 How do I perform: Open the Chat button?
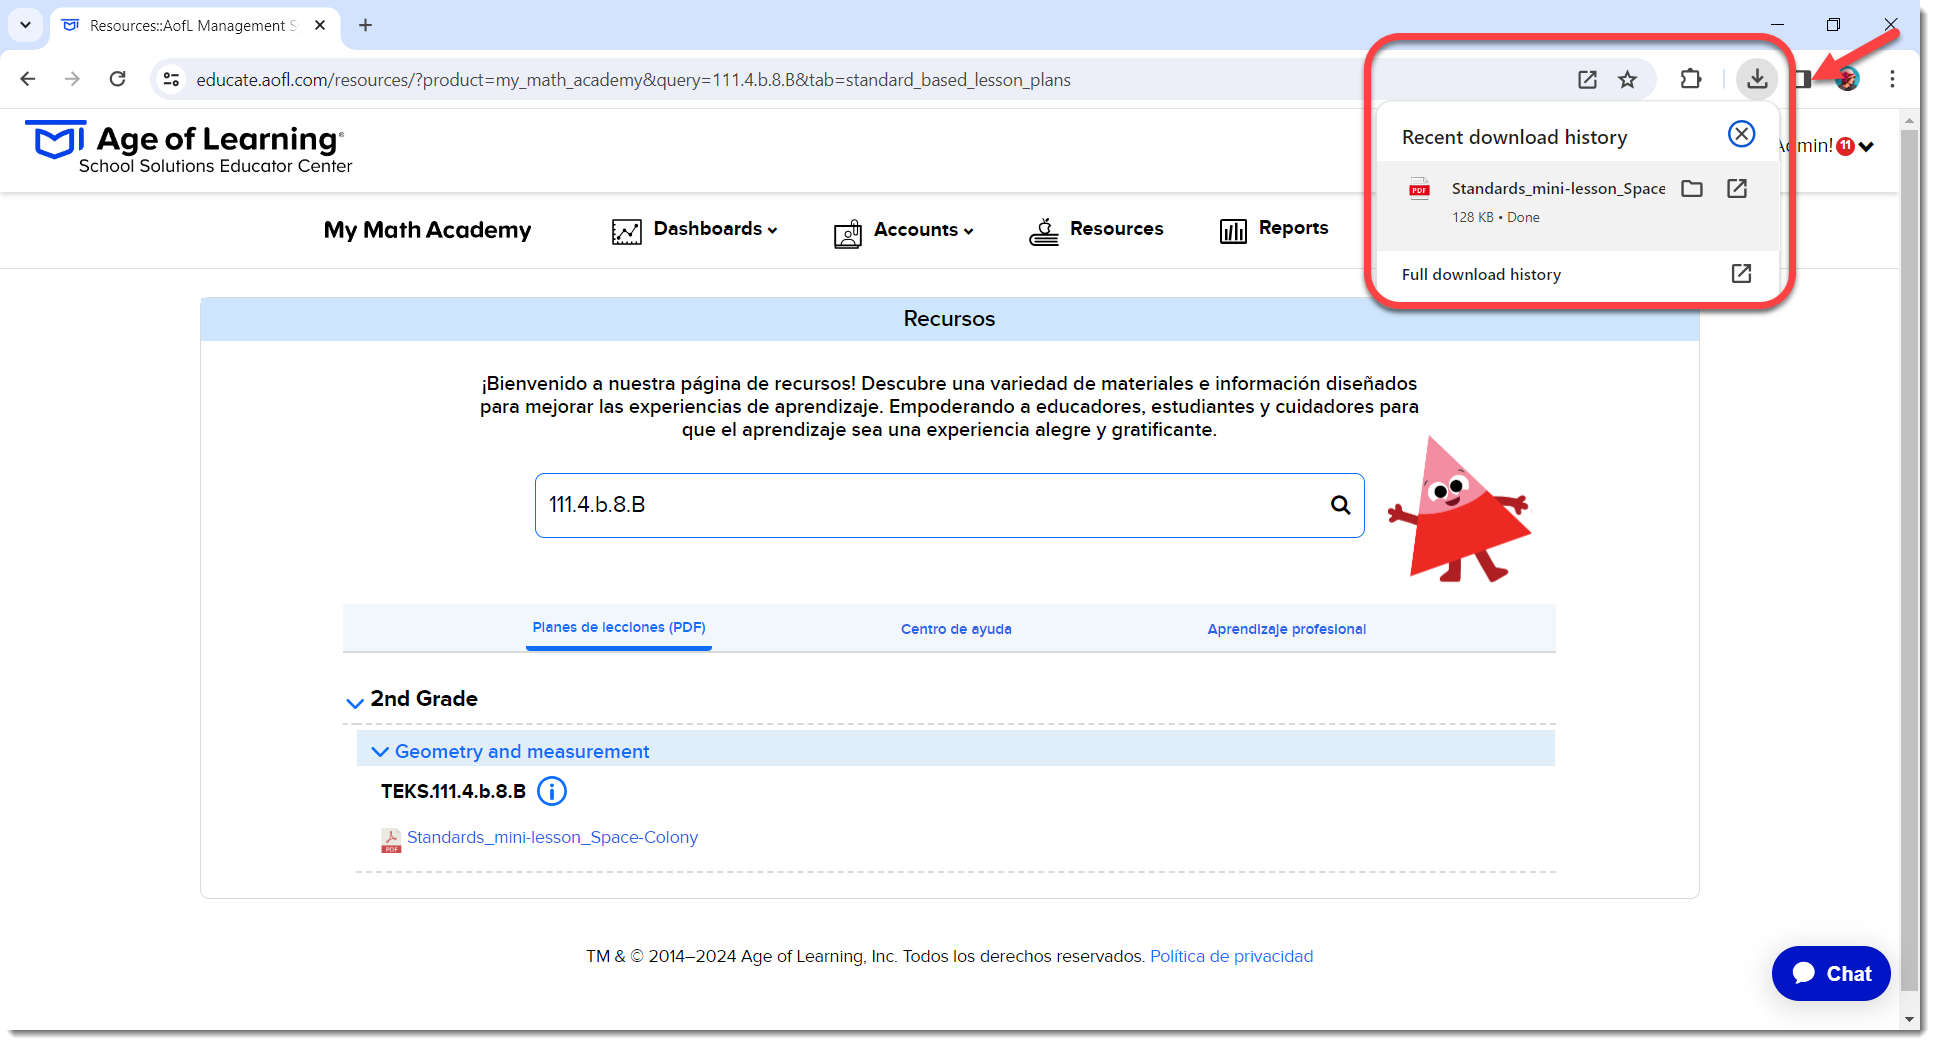coord(1831,974)
